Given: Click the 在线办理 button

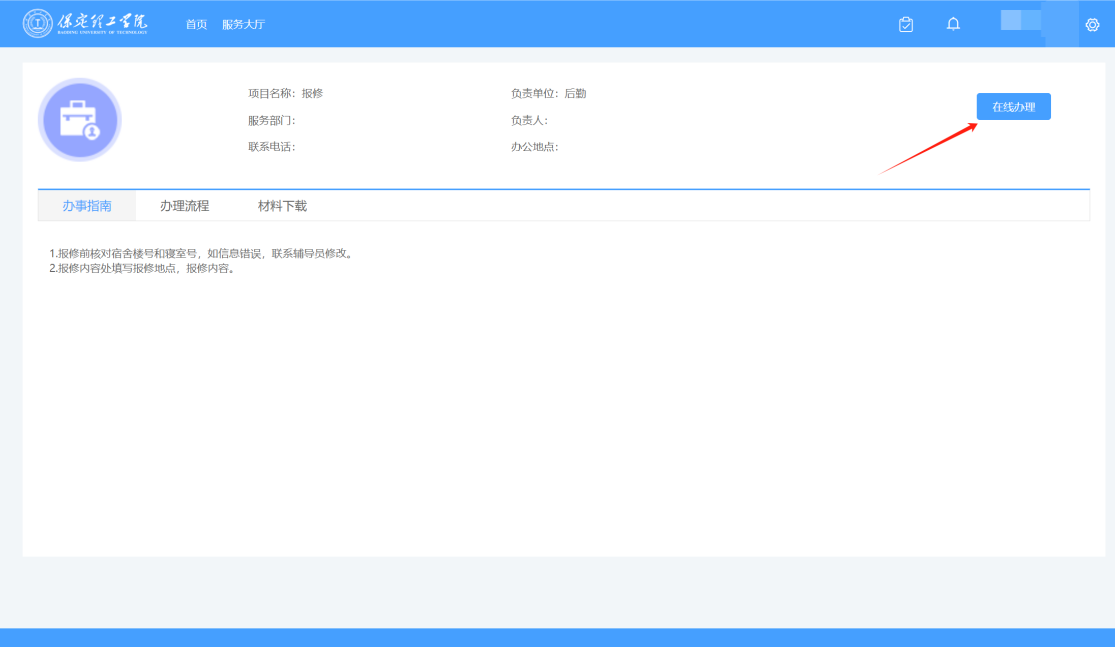Looking at the screenshot, I should (1012, 105).
